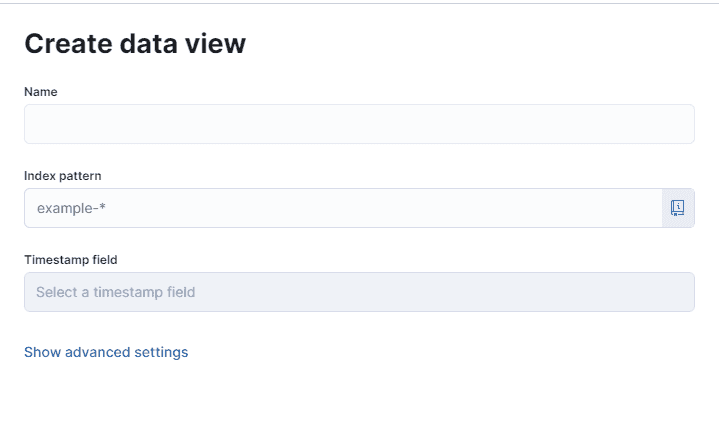The height and width of the screenshot is (444, 719).
Task: Click the pattern entry field under Index pattern
Action: (x=343, y=208)
